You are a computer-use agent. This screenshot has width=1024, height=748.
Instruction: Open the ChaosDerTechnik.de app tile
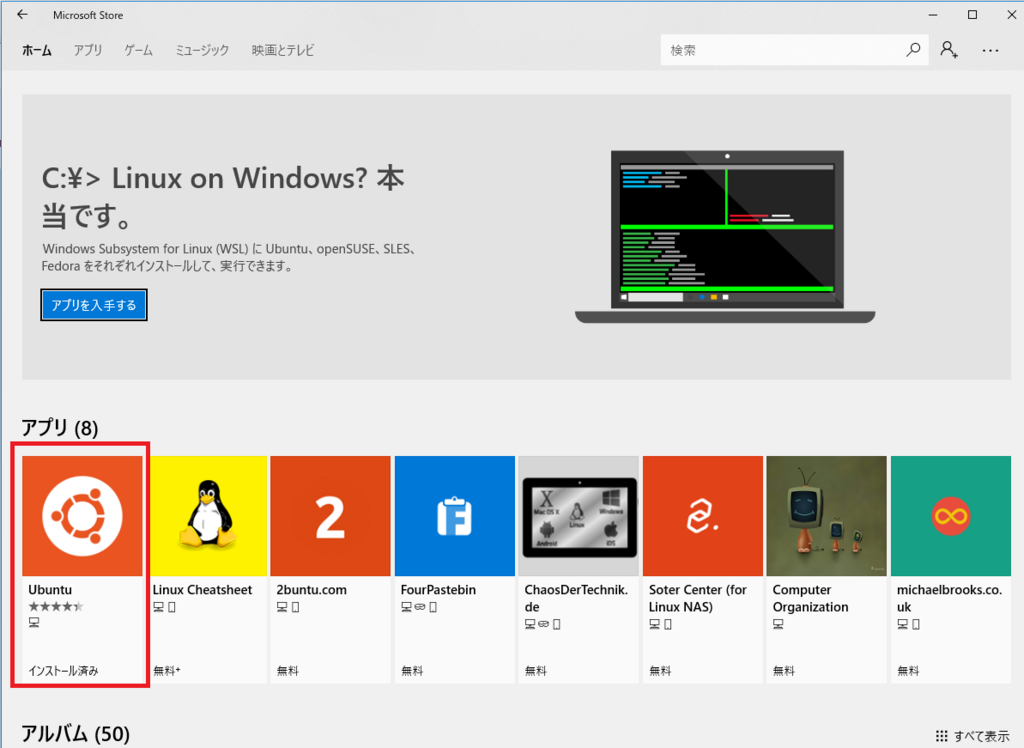[579, 515]
